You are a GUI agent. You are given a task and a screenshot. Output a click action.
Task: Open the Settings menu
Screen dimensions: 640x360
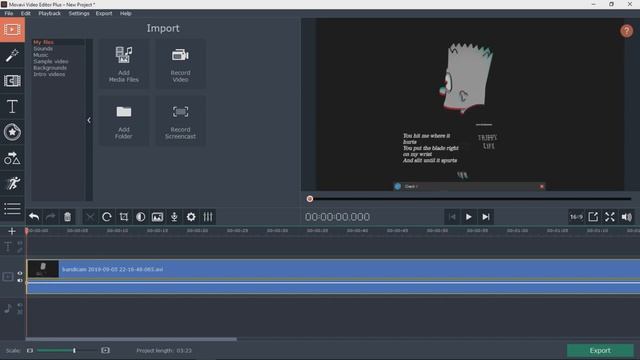[x=79, y=13]
